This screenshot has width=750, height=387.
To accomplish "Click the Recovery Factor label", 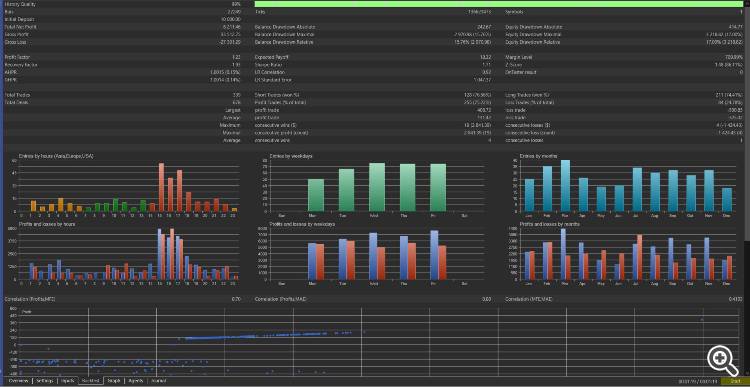I will (x=20, y=65).
